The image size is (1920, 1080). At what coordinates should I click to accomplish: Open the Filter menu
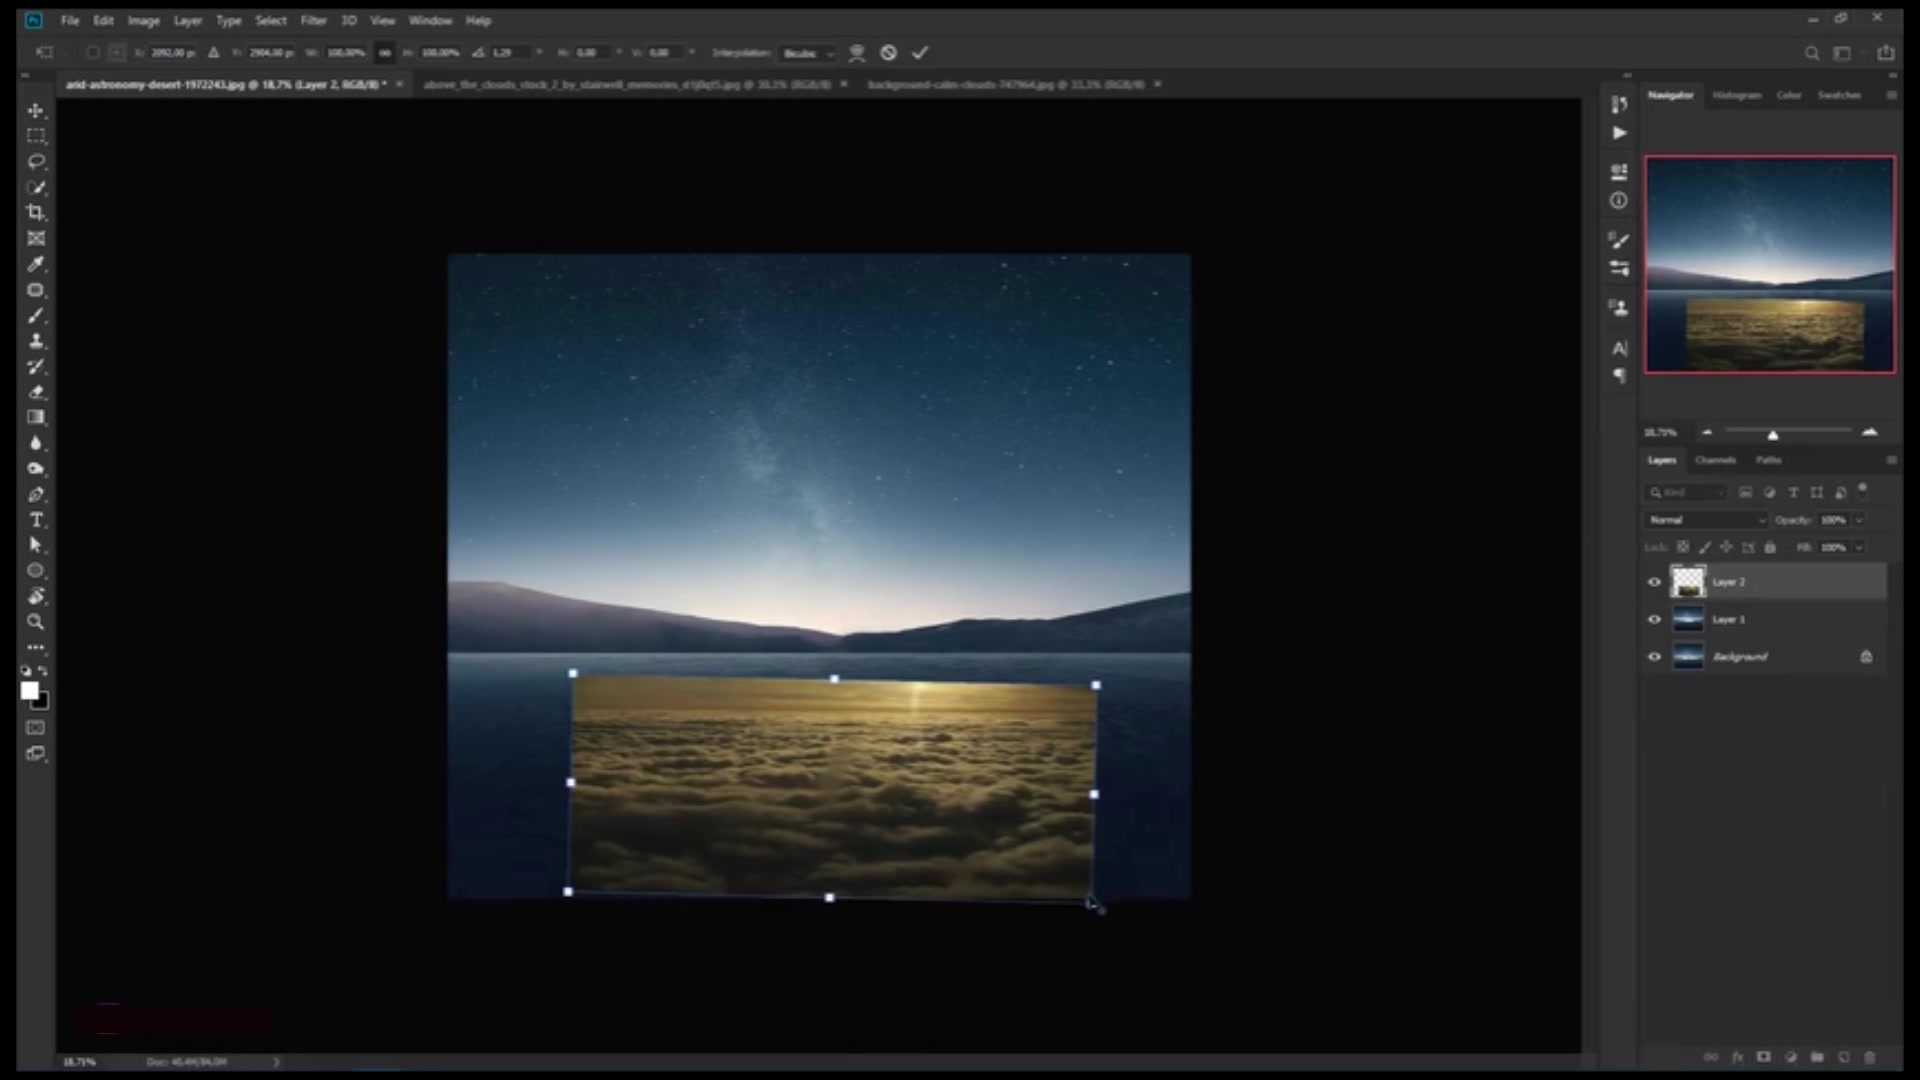[313, 20]
